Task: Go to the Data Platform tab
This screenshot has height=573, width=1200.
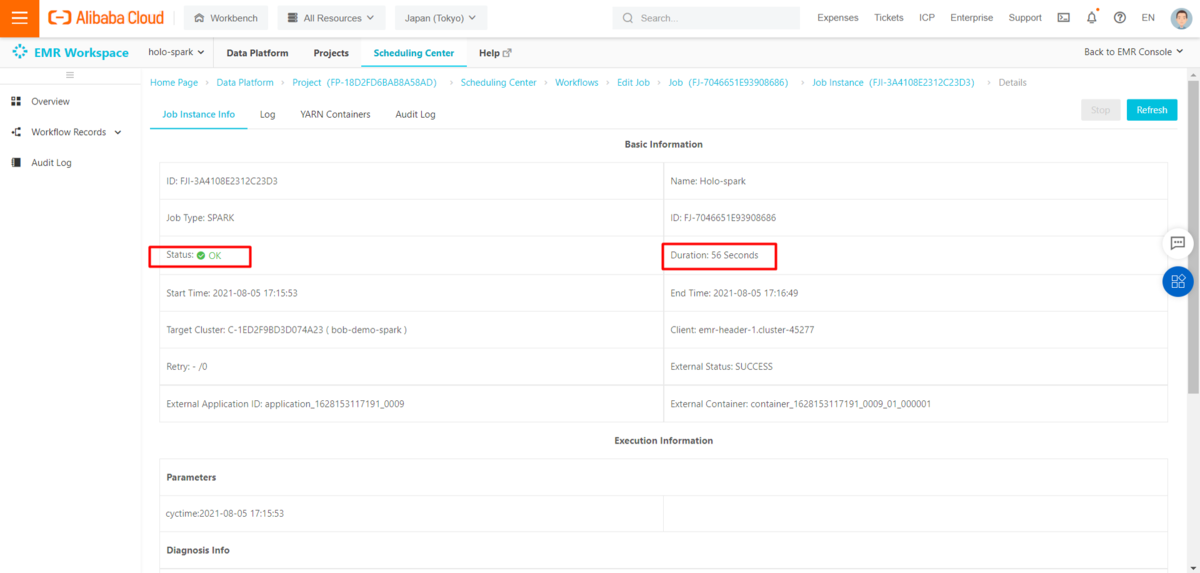Action: 258,53
